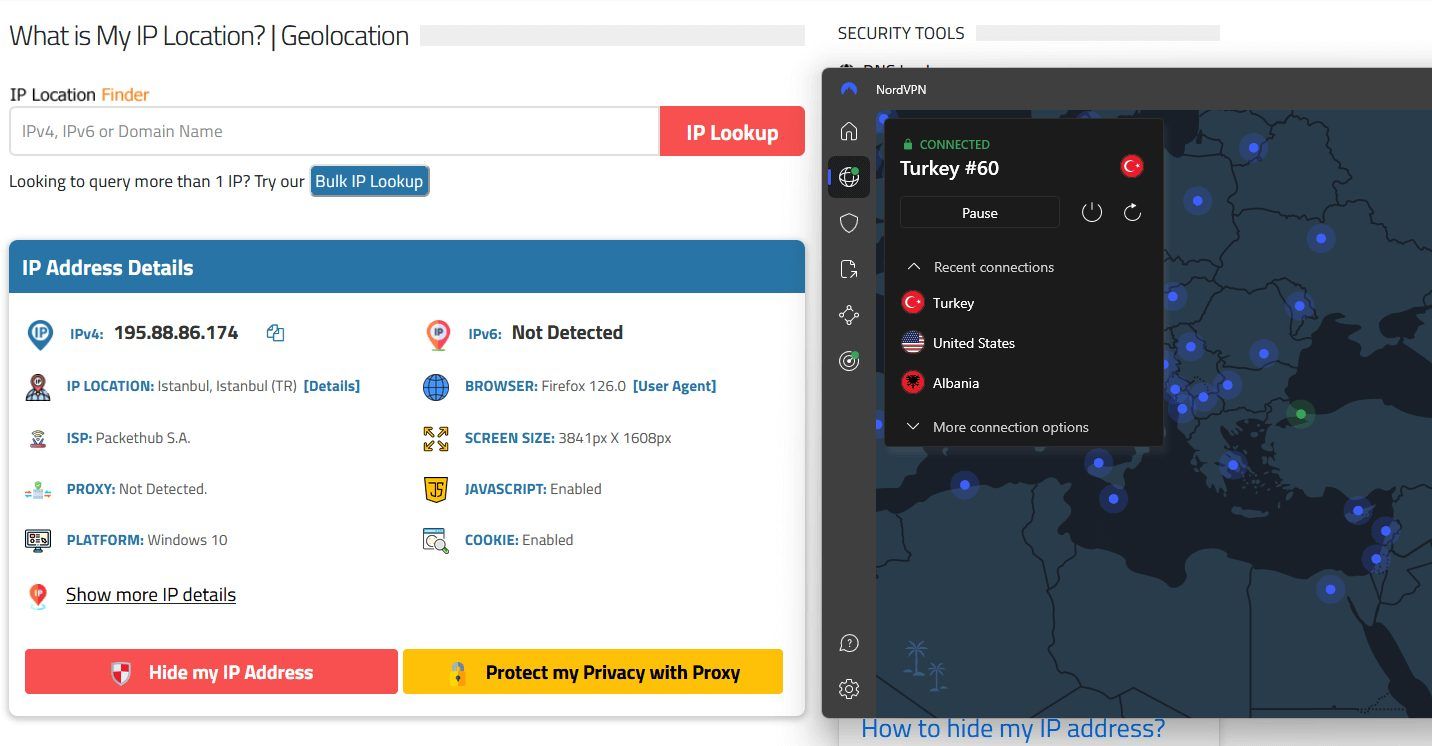This screenshot has height=746, width=1432.
Task: Click the IPv6 pin icon
Action: point(438,335)
